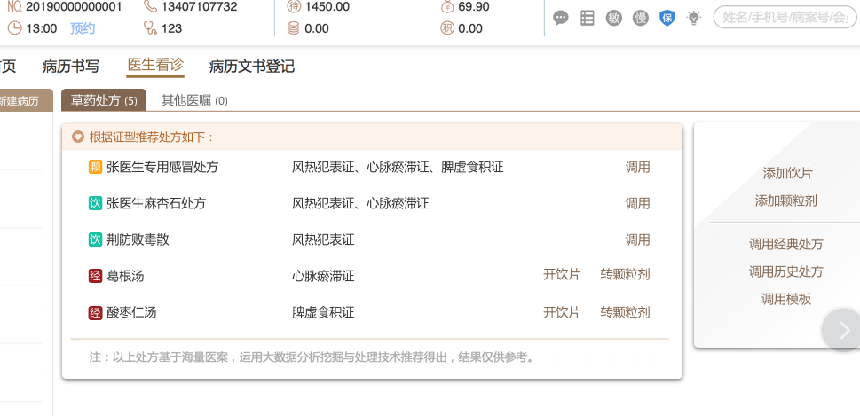The image size is (860, 417).
Task: Collapse the recommended prescriptions panel header arrow
Action: 78,137
